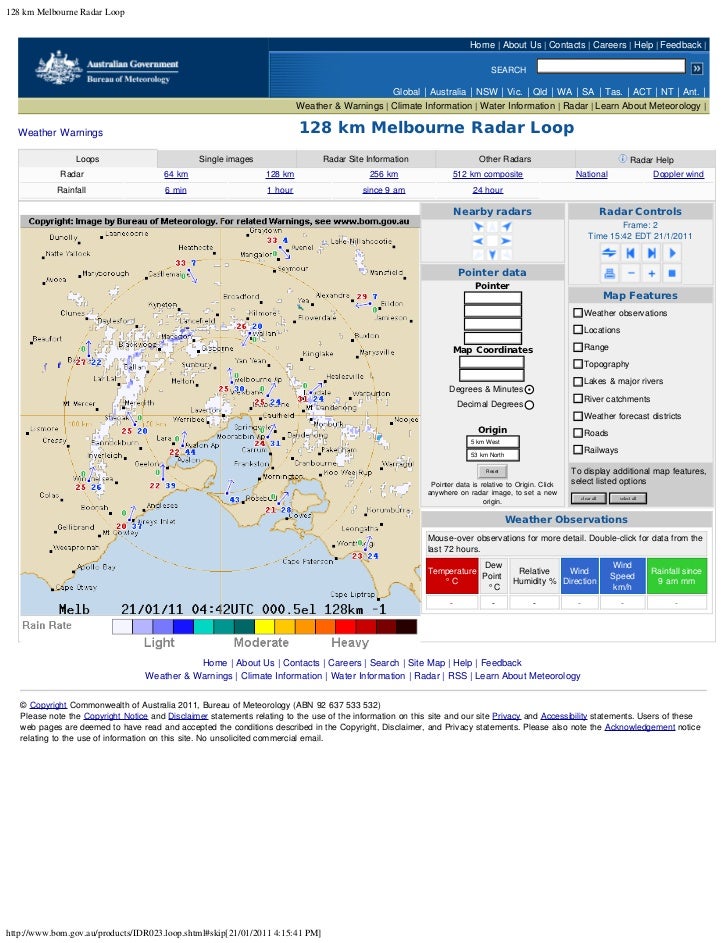
Task: Select the south nearby radar arrow
Action: (x=492, y=254)
